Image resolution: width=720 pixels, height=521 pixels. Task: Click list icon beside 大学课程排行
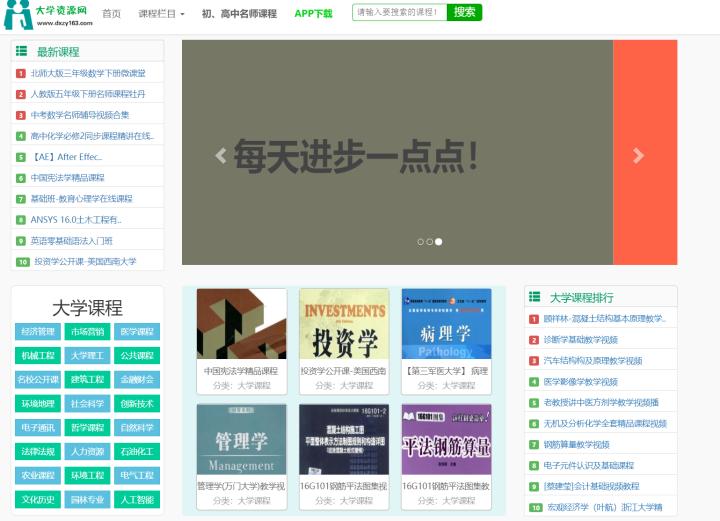[534, 297]
